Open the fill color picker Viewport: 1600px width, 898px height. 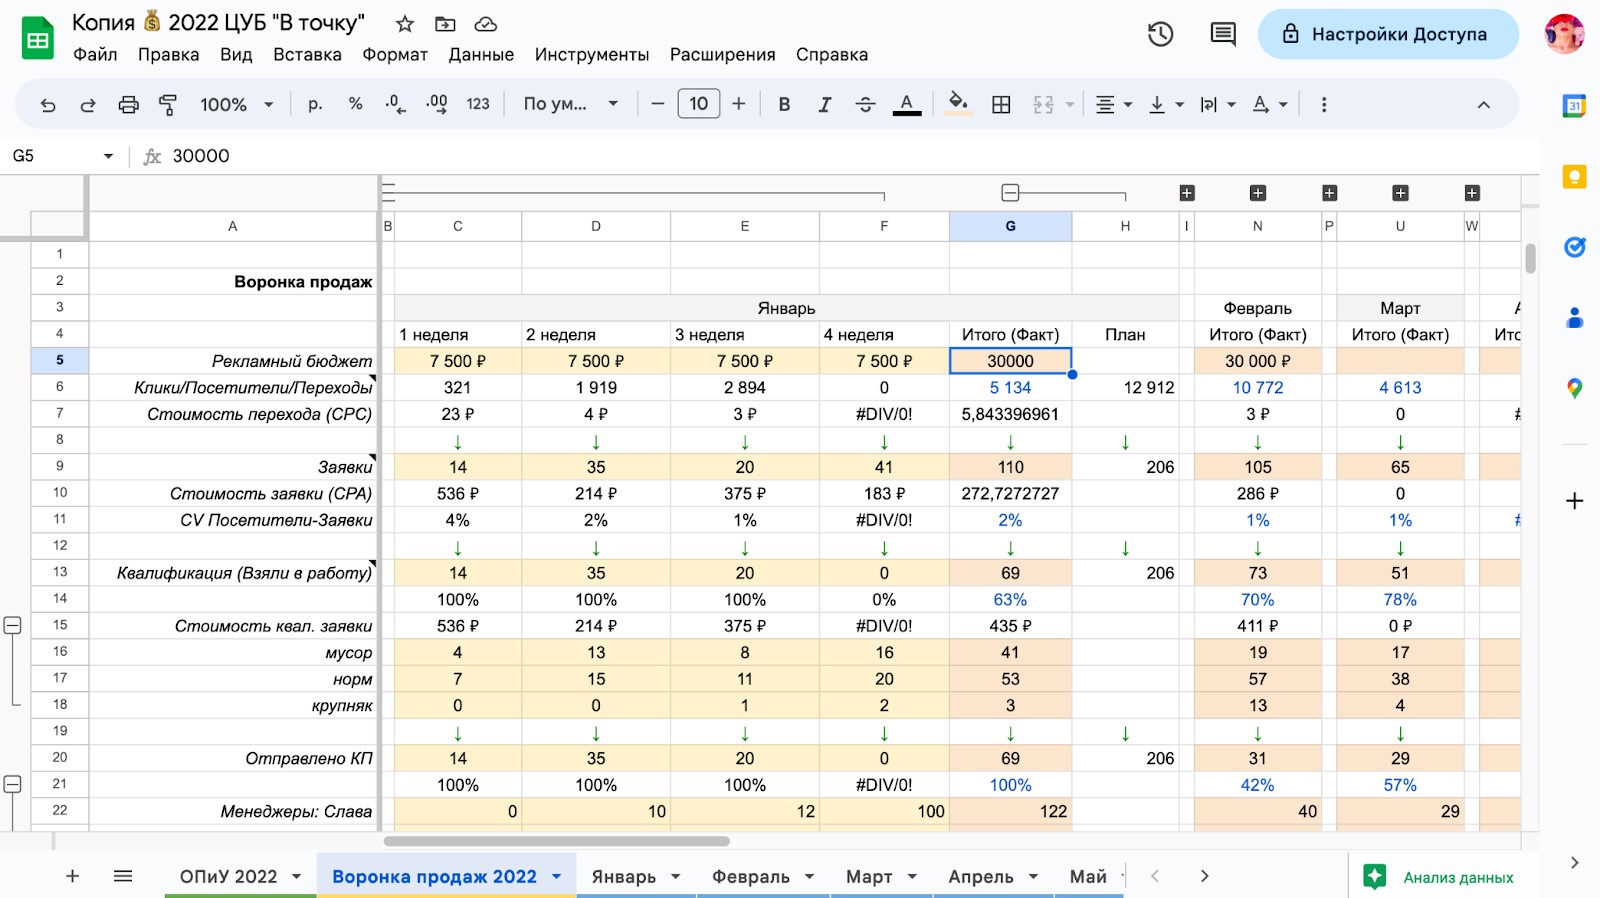(958, 104)
